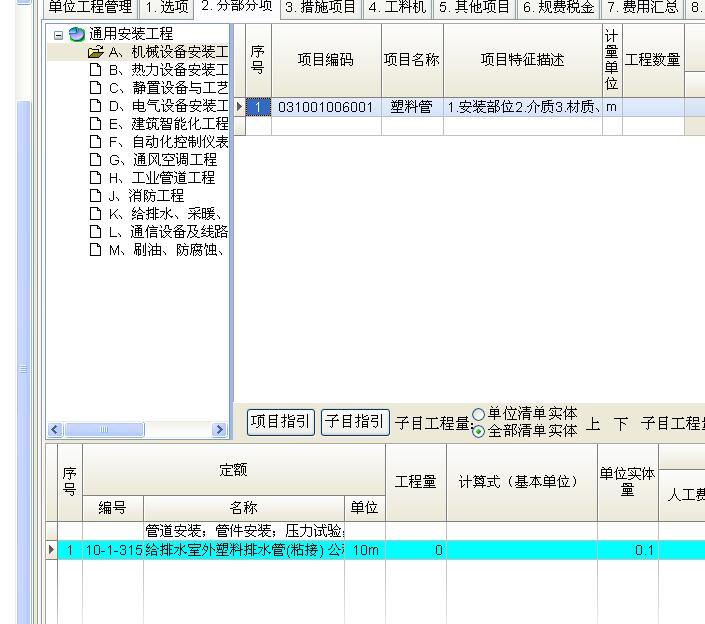This screenshot has width=705, height=624.
Task: Select the 单位清单实体 radio option
Action: (x=524, y=413)
